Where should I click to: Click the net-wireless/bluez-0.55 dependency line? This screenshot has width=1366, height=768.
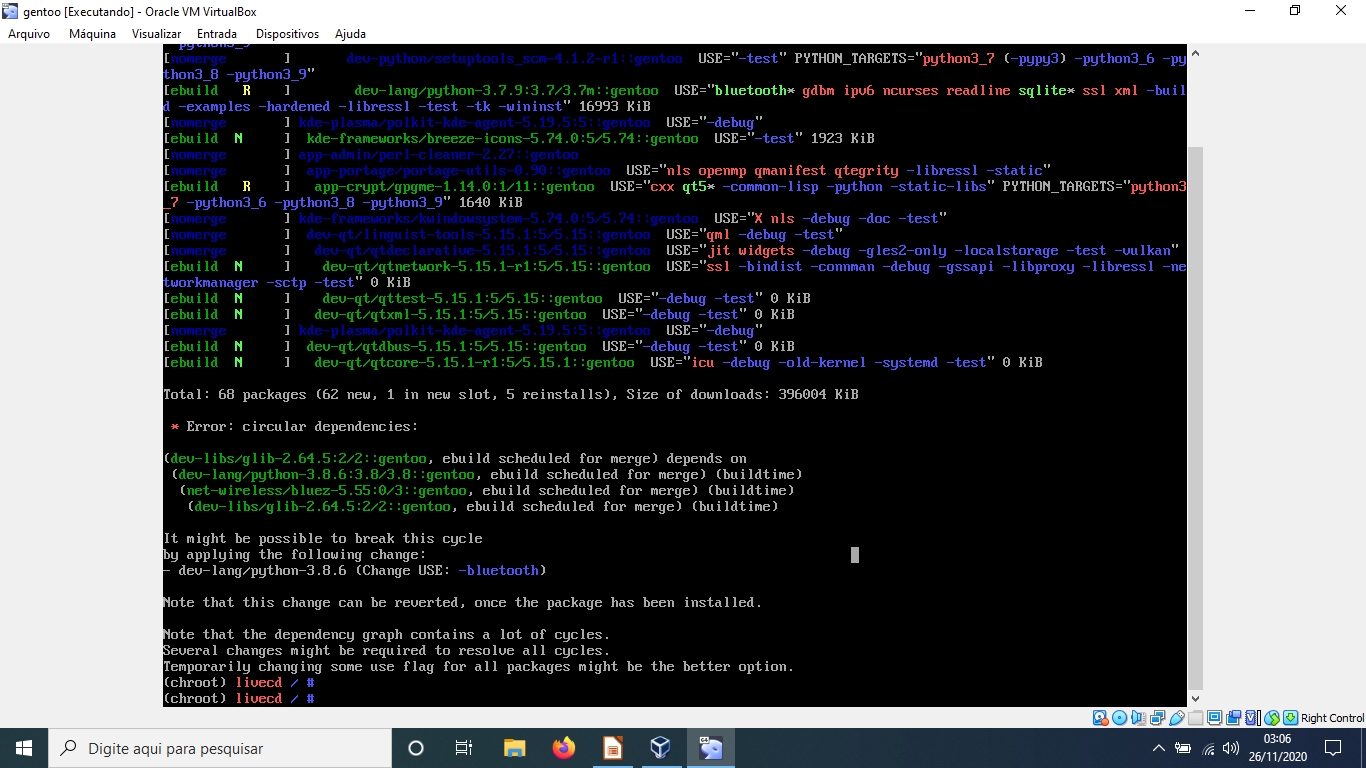[x=487, y=491]
